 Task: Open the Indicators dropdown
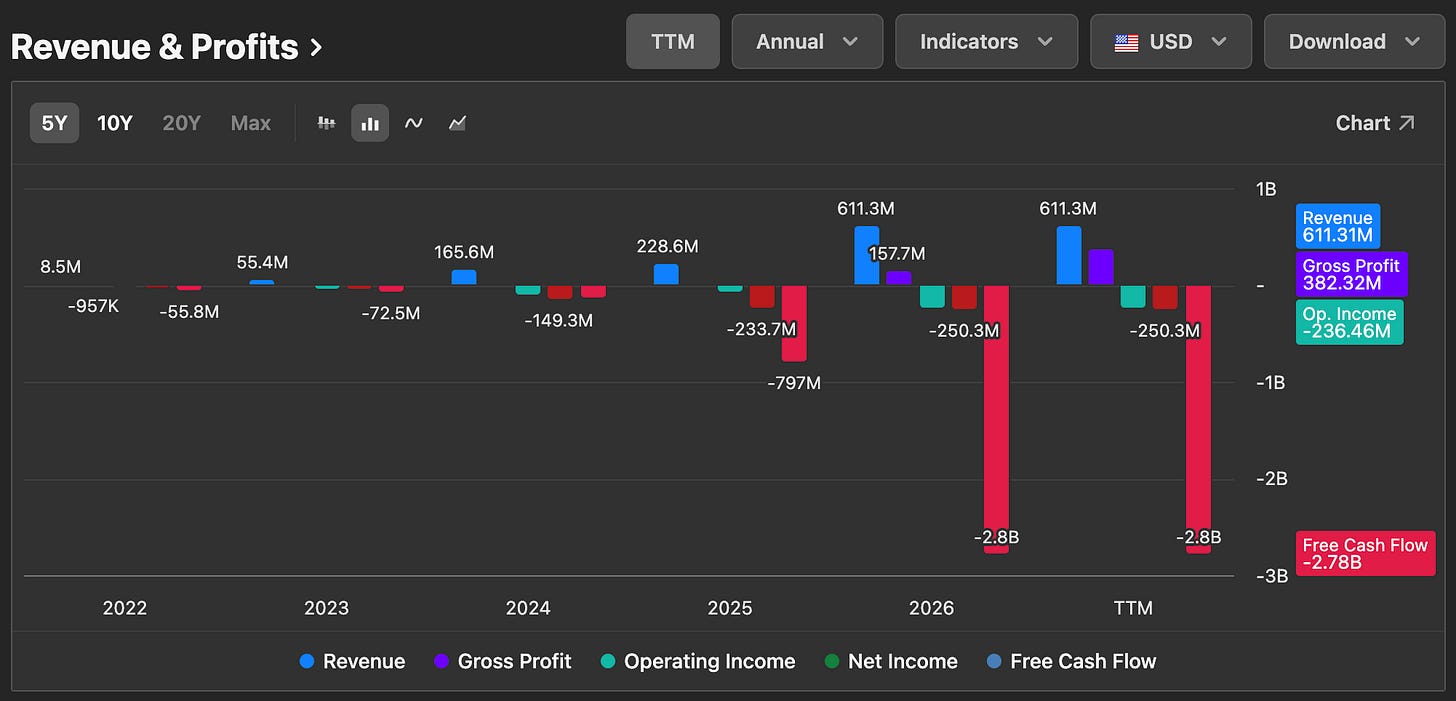(x=986, y=42)
